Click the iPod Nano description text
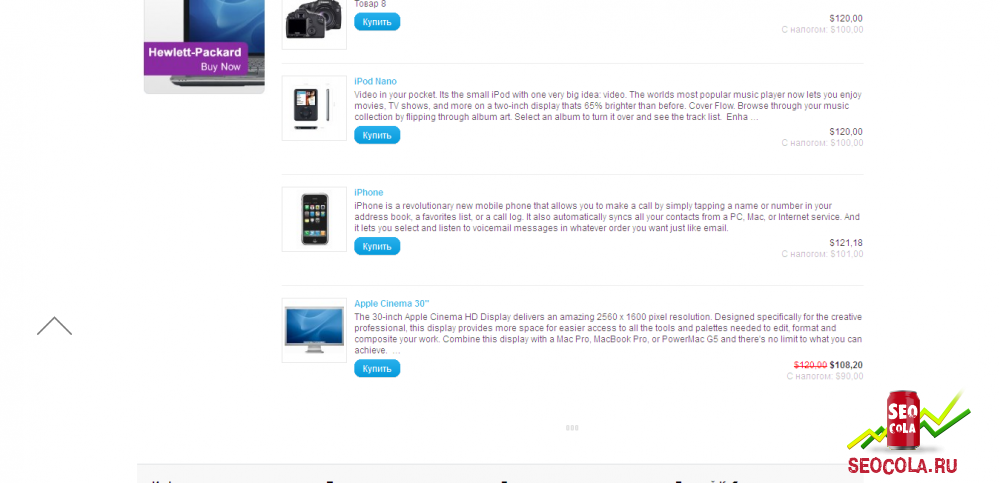Image resolution: width=1000 pixels, height=483 pixels. [x=608, y=106]
